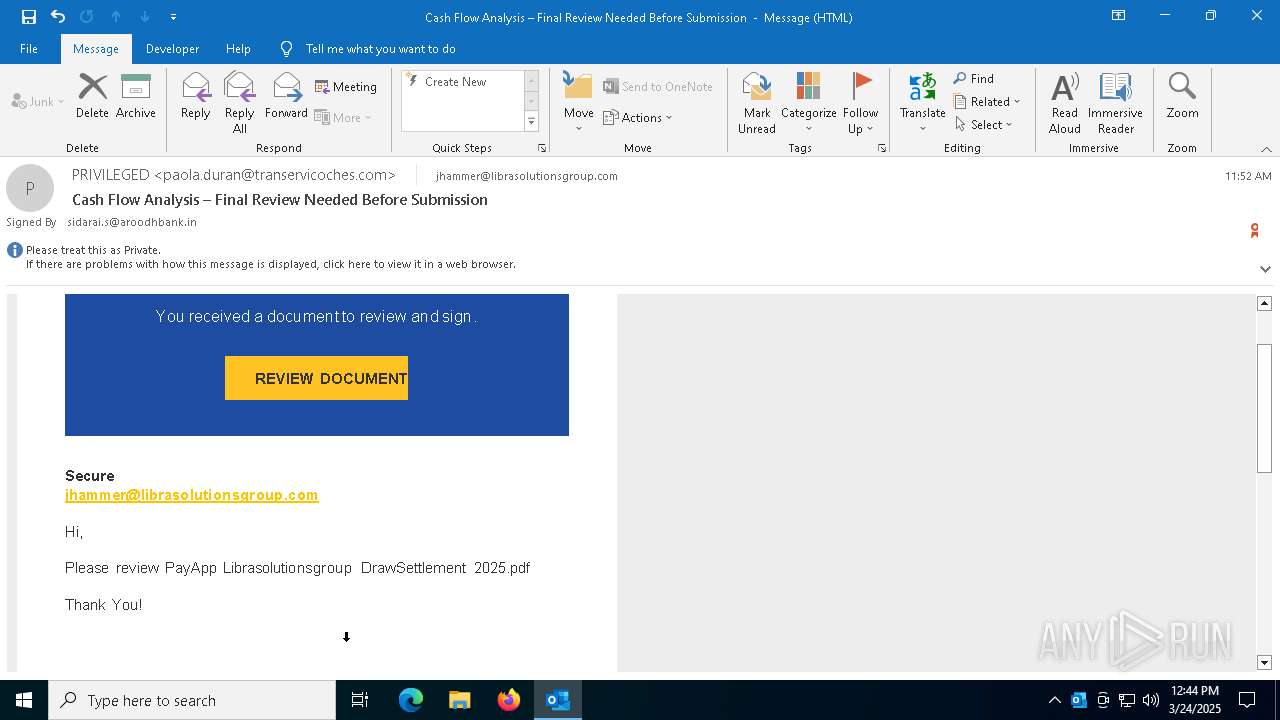This screenshot has height=720, width=1280.
Task: Open the Windows Start menu
Action: [24, 700]
